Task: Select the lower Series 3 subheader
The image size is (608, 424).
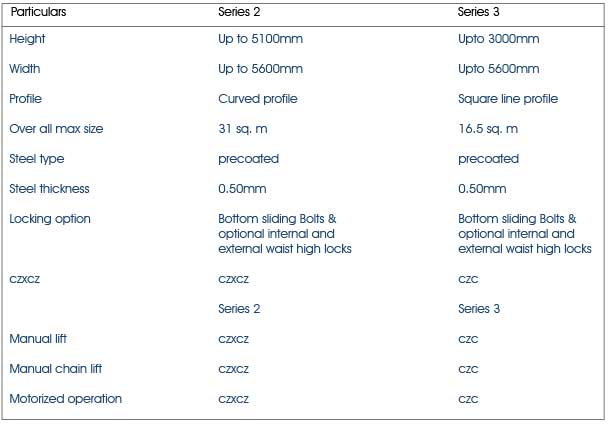Action: (479, 309)
